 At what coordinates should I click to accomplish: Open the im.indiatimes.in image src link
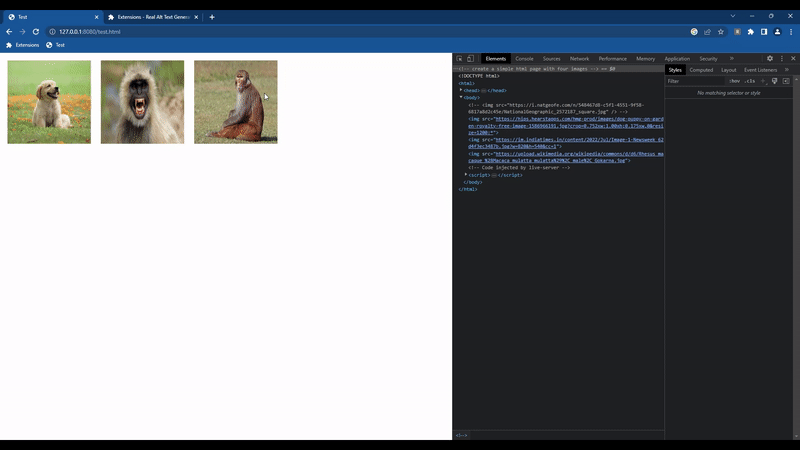pyautogui.click(x=566, y=143)
